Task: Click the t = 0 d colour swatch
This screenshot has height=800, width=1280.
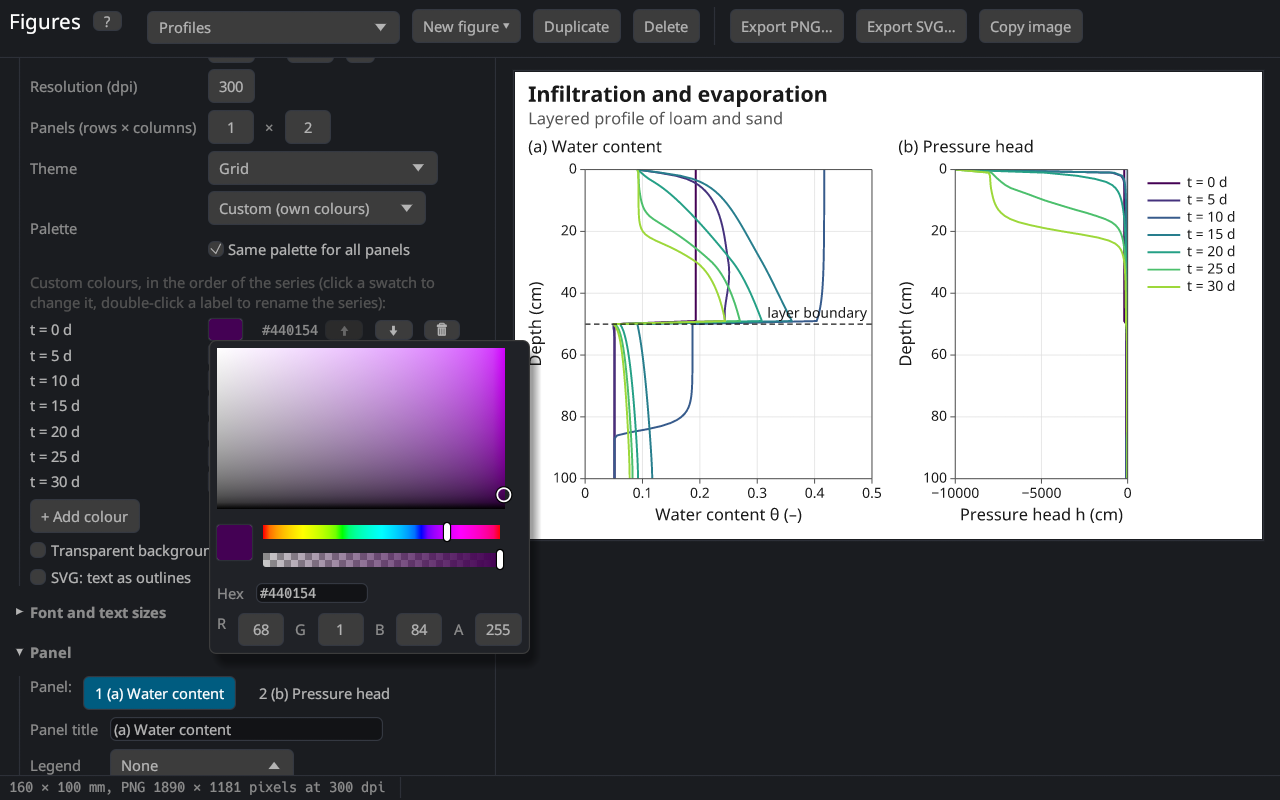Action: click(x=225, y=329)
